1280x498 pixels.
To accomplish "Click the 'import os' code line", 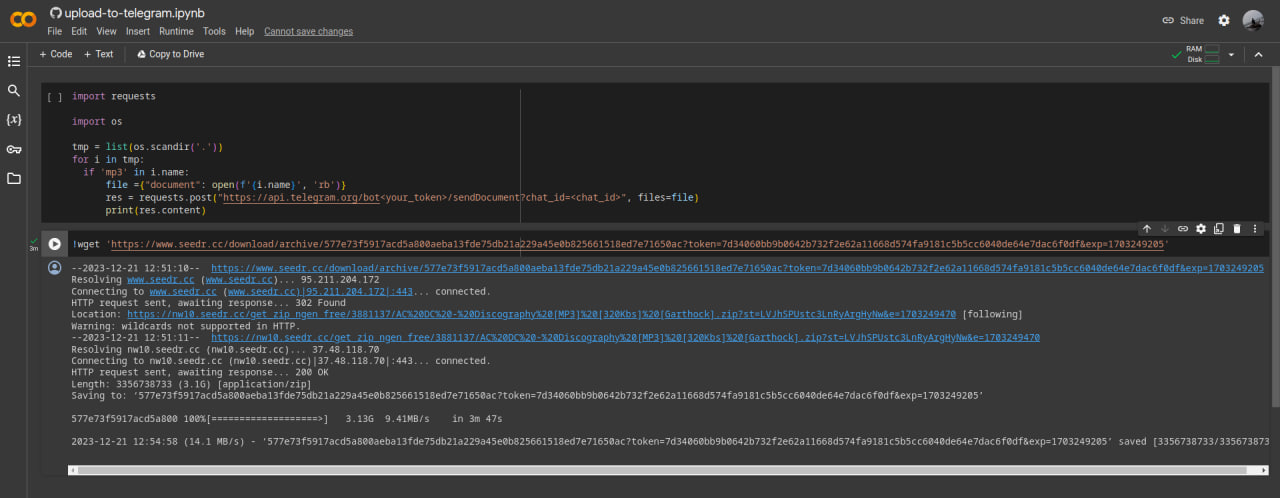I will [97, 122].
